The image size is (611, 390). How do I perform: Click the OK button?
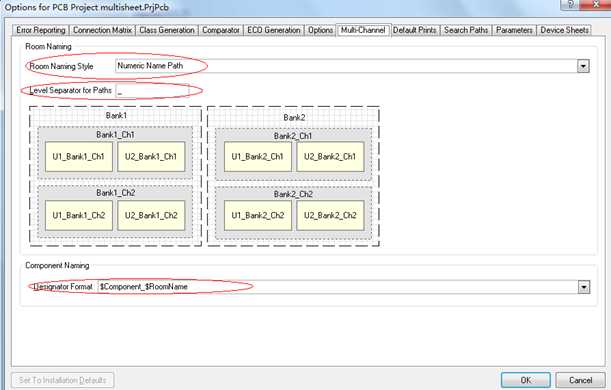(x=526, y=380)
